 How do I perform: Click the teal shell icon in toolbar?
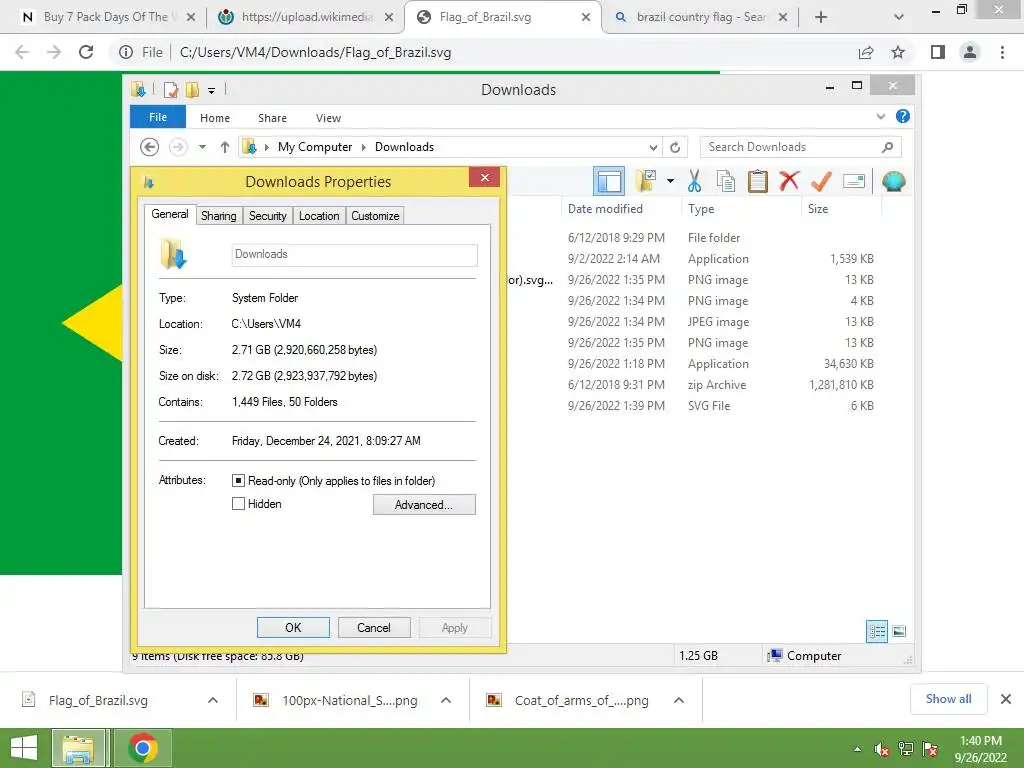[x=893, y=181]
